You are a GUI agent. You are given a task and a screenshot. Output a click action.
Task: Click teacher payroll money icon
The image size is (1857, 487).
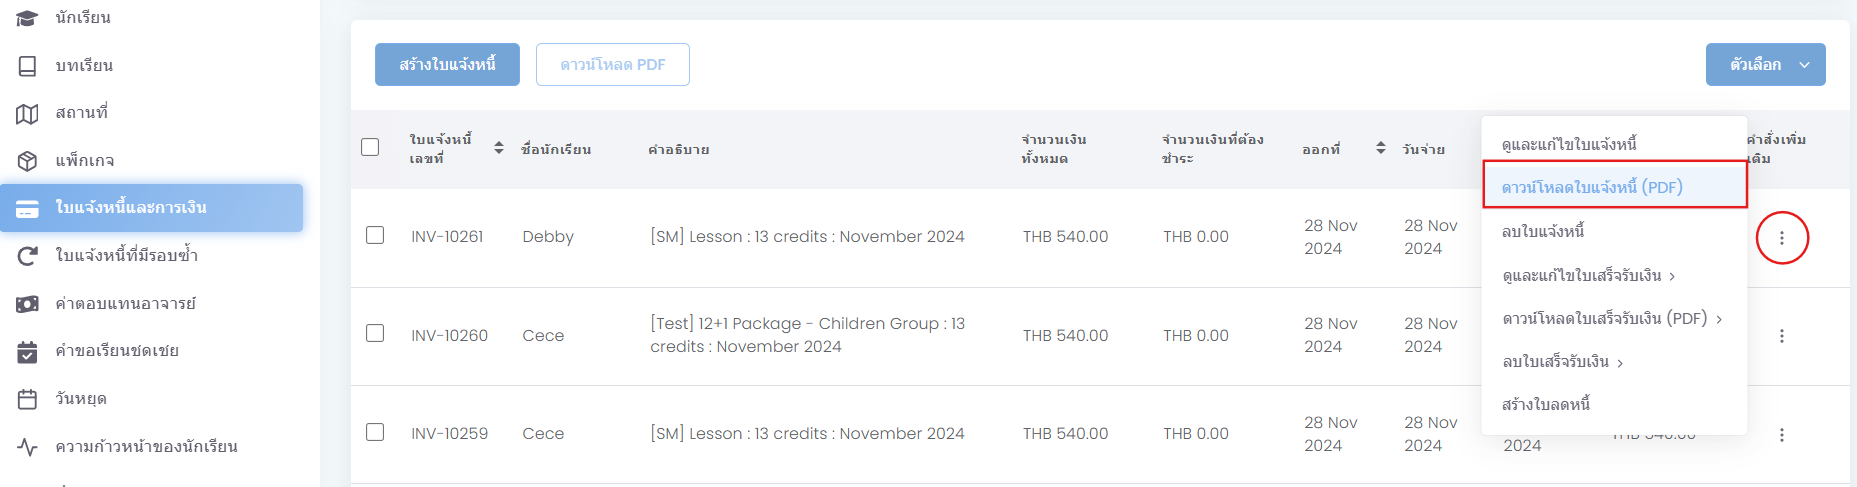[x=27, y=304]
